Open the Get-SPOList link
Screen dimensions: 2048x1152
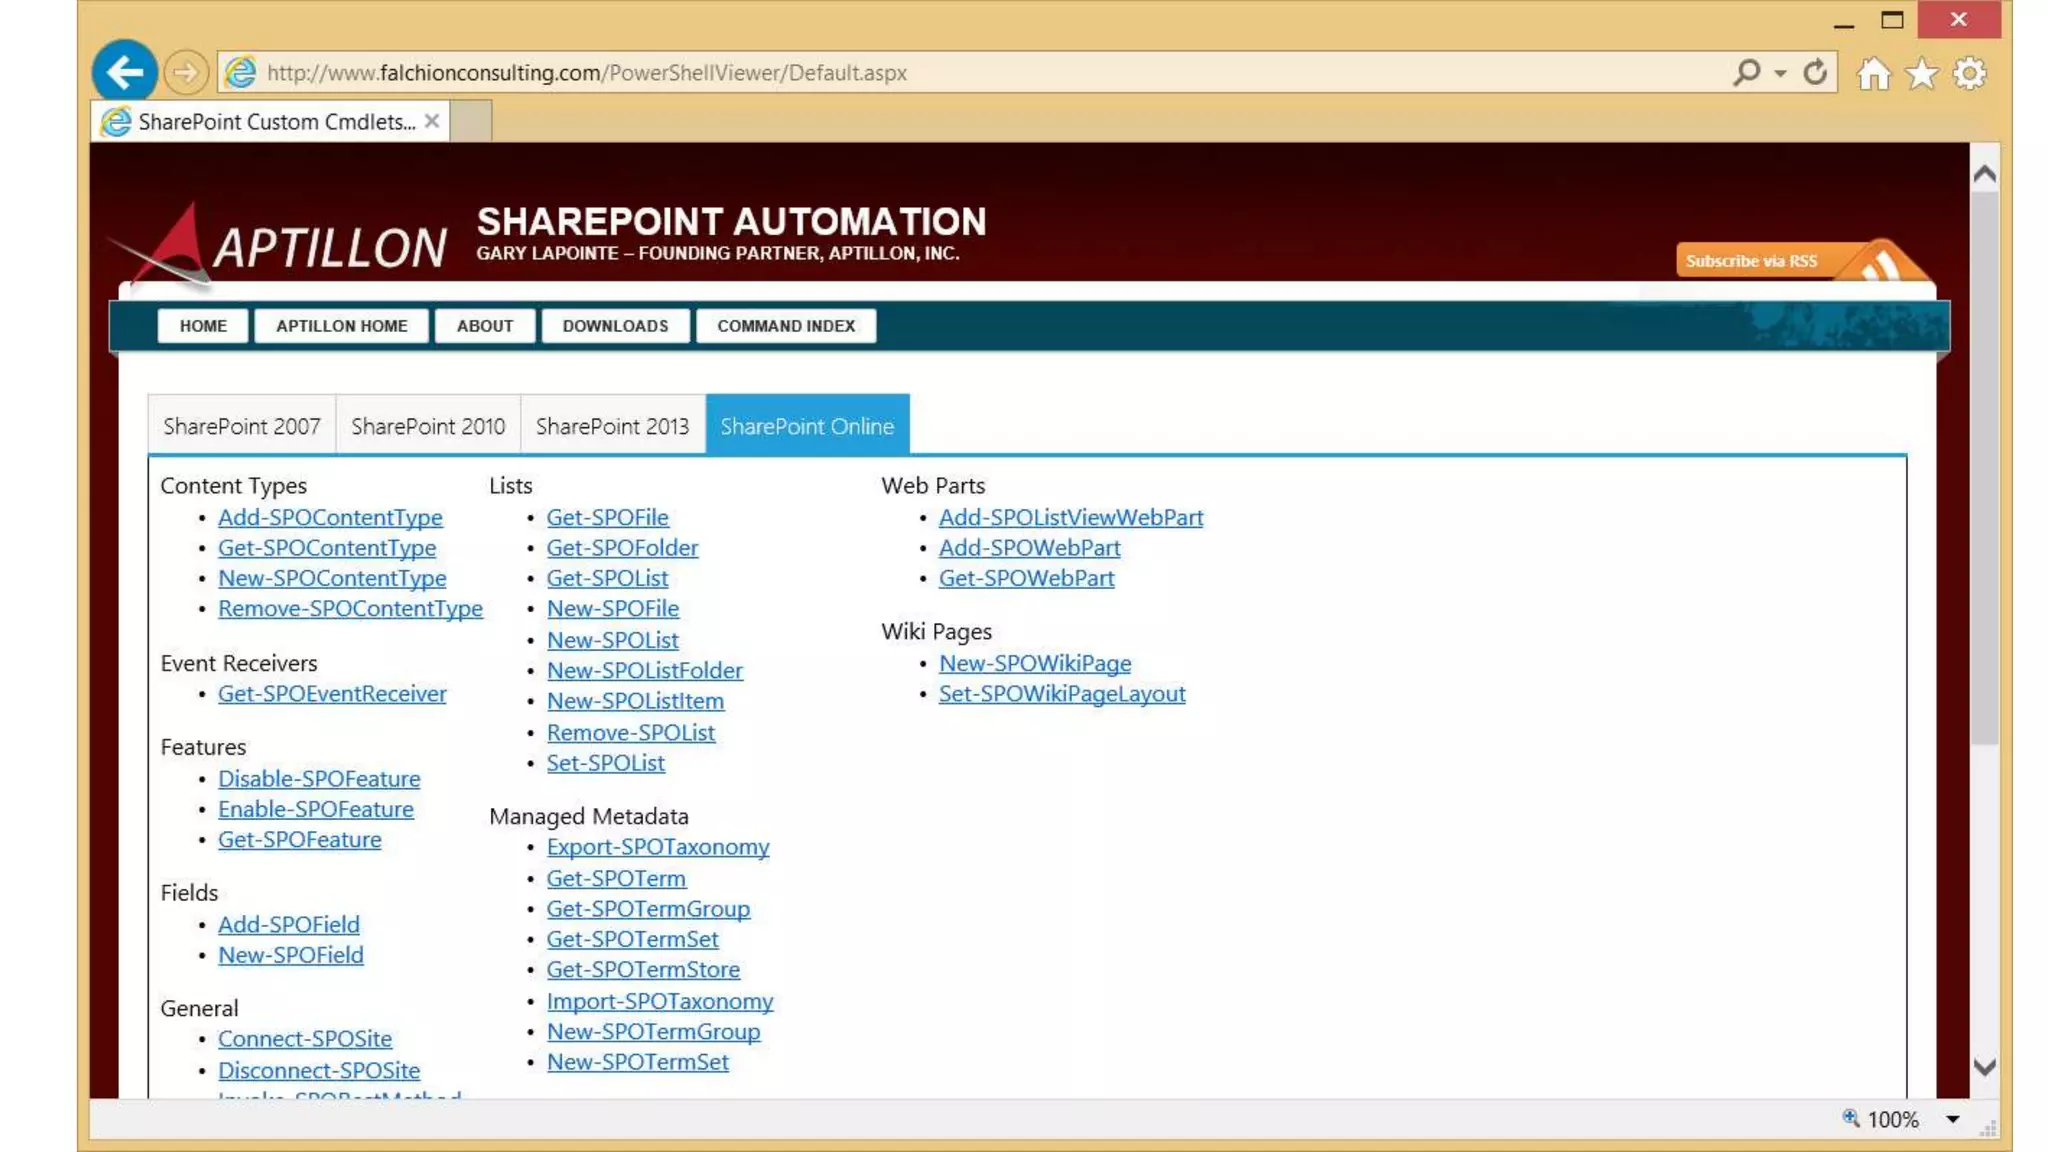tap(607, 578)
